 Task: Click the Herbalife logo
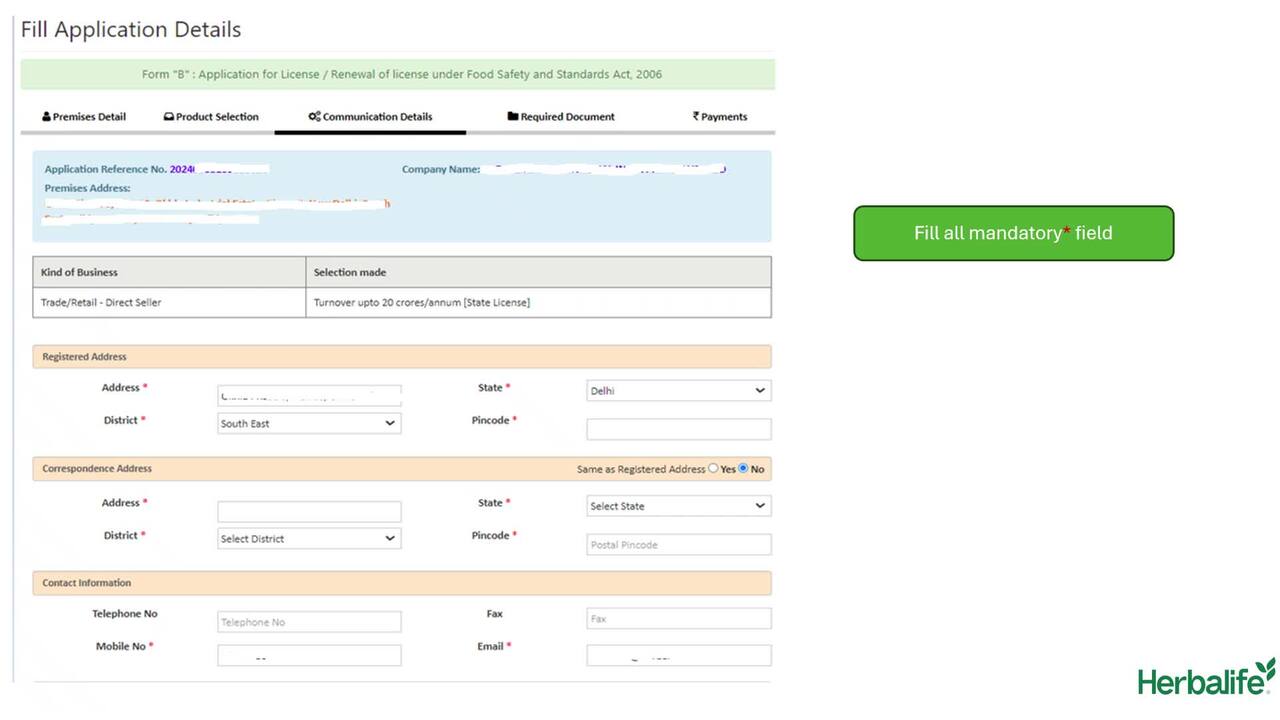1206,678
